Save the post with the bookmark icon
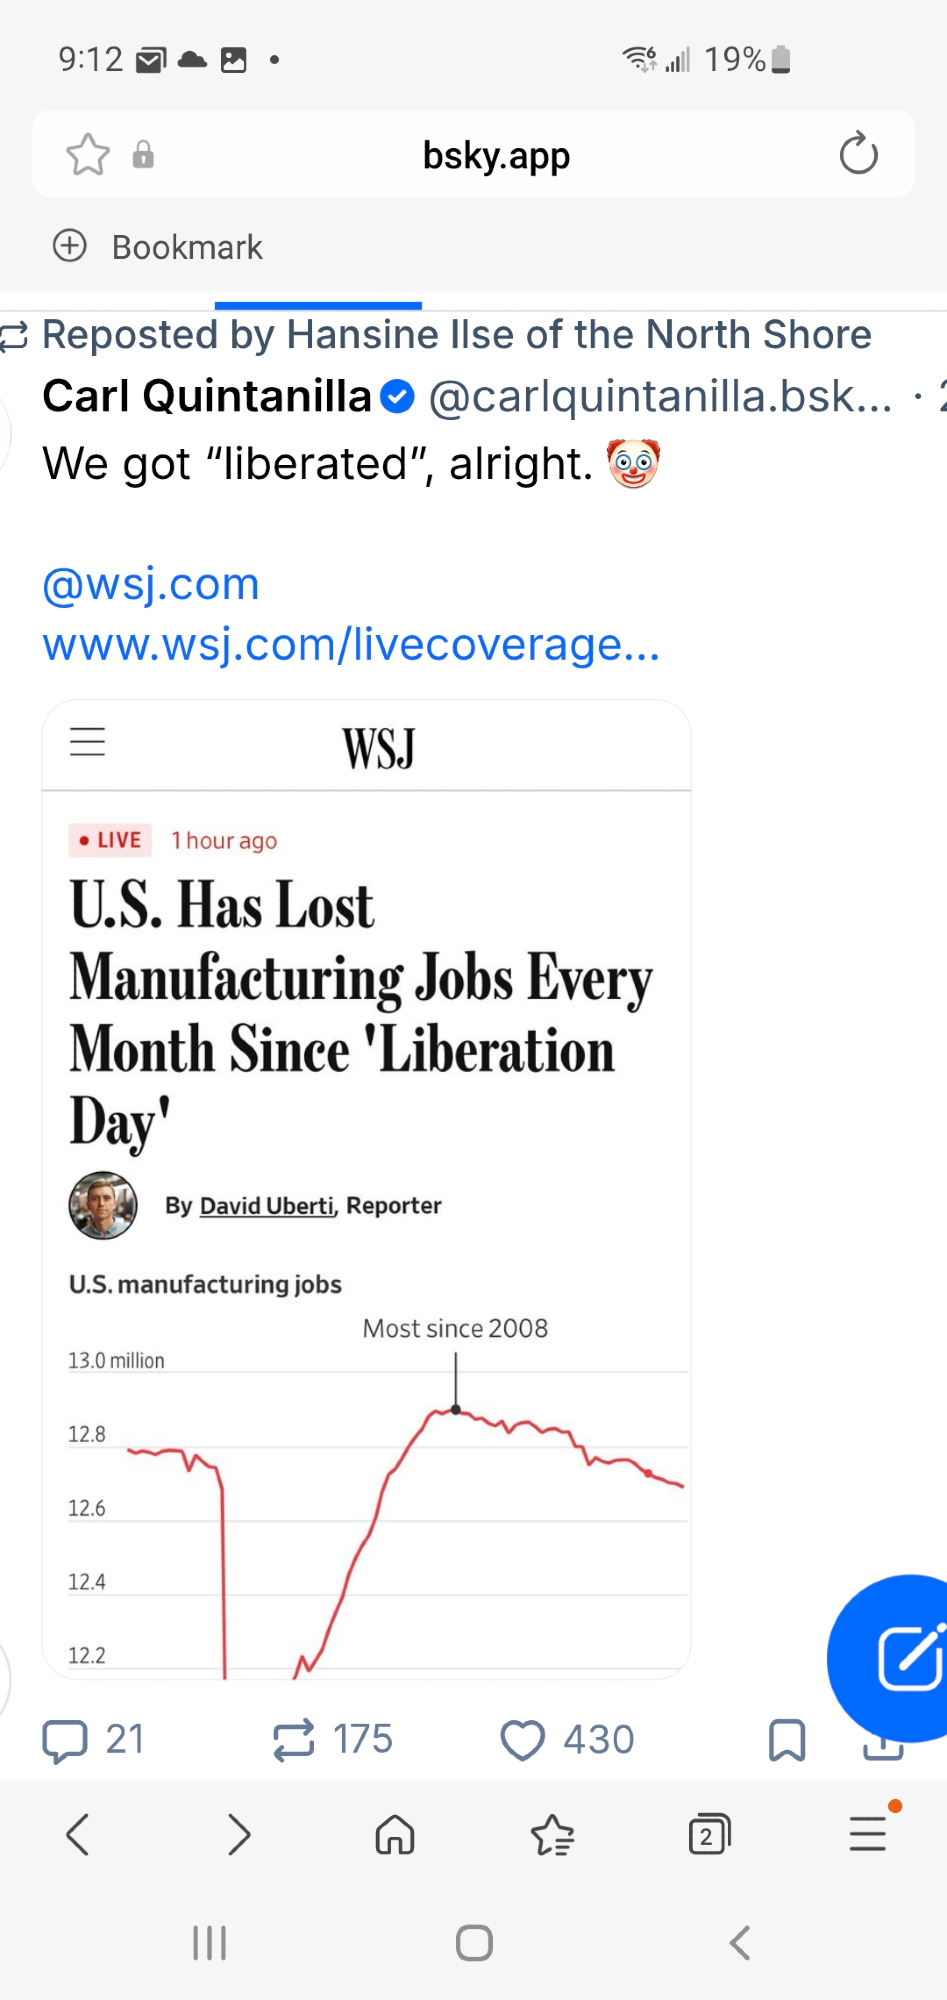This screenshot has width=947, height=2000. (x=787, y=1740)
